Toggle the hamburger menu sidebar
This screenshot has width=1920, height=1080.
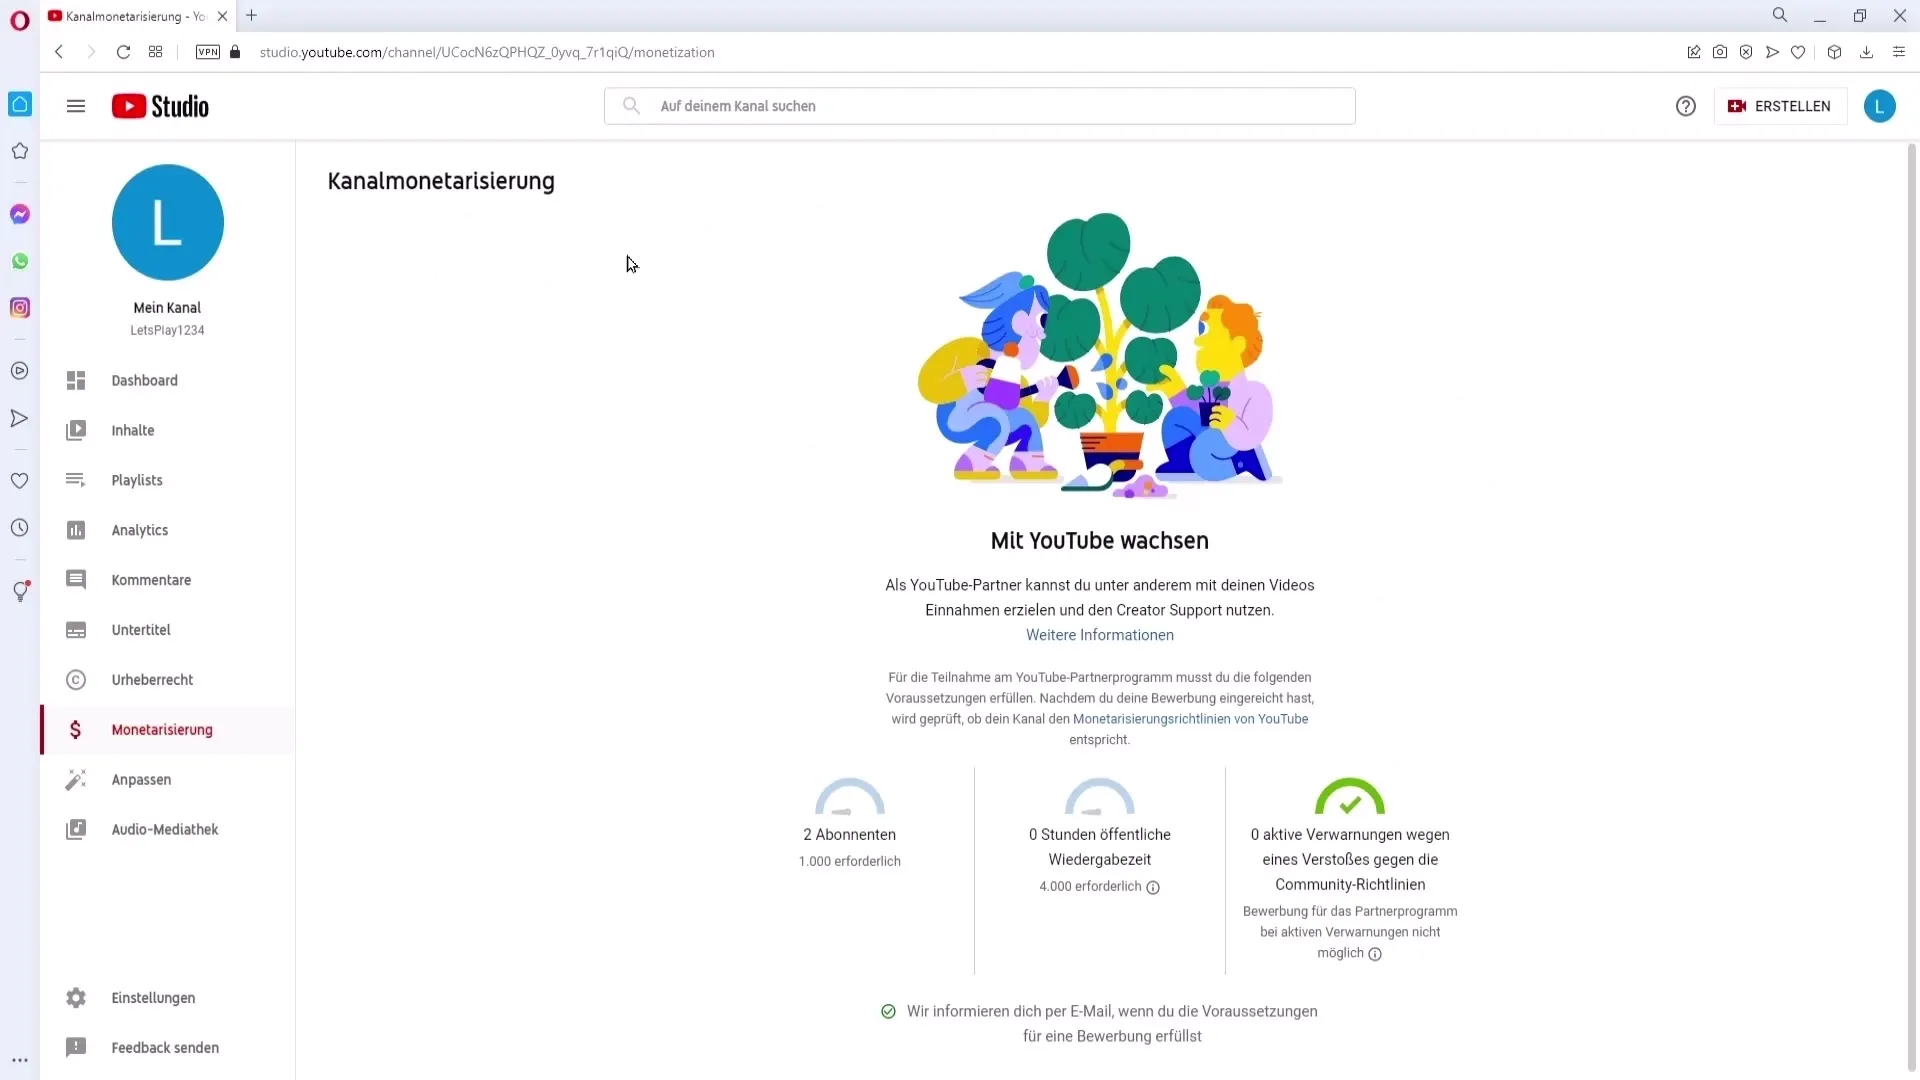tap(76, 106)
